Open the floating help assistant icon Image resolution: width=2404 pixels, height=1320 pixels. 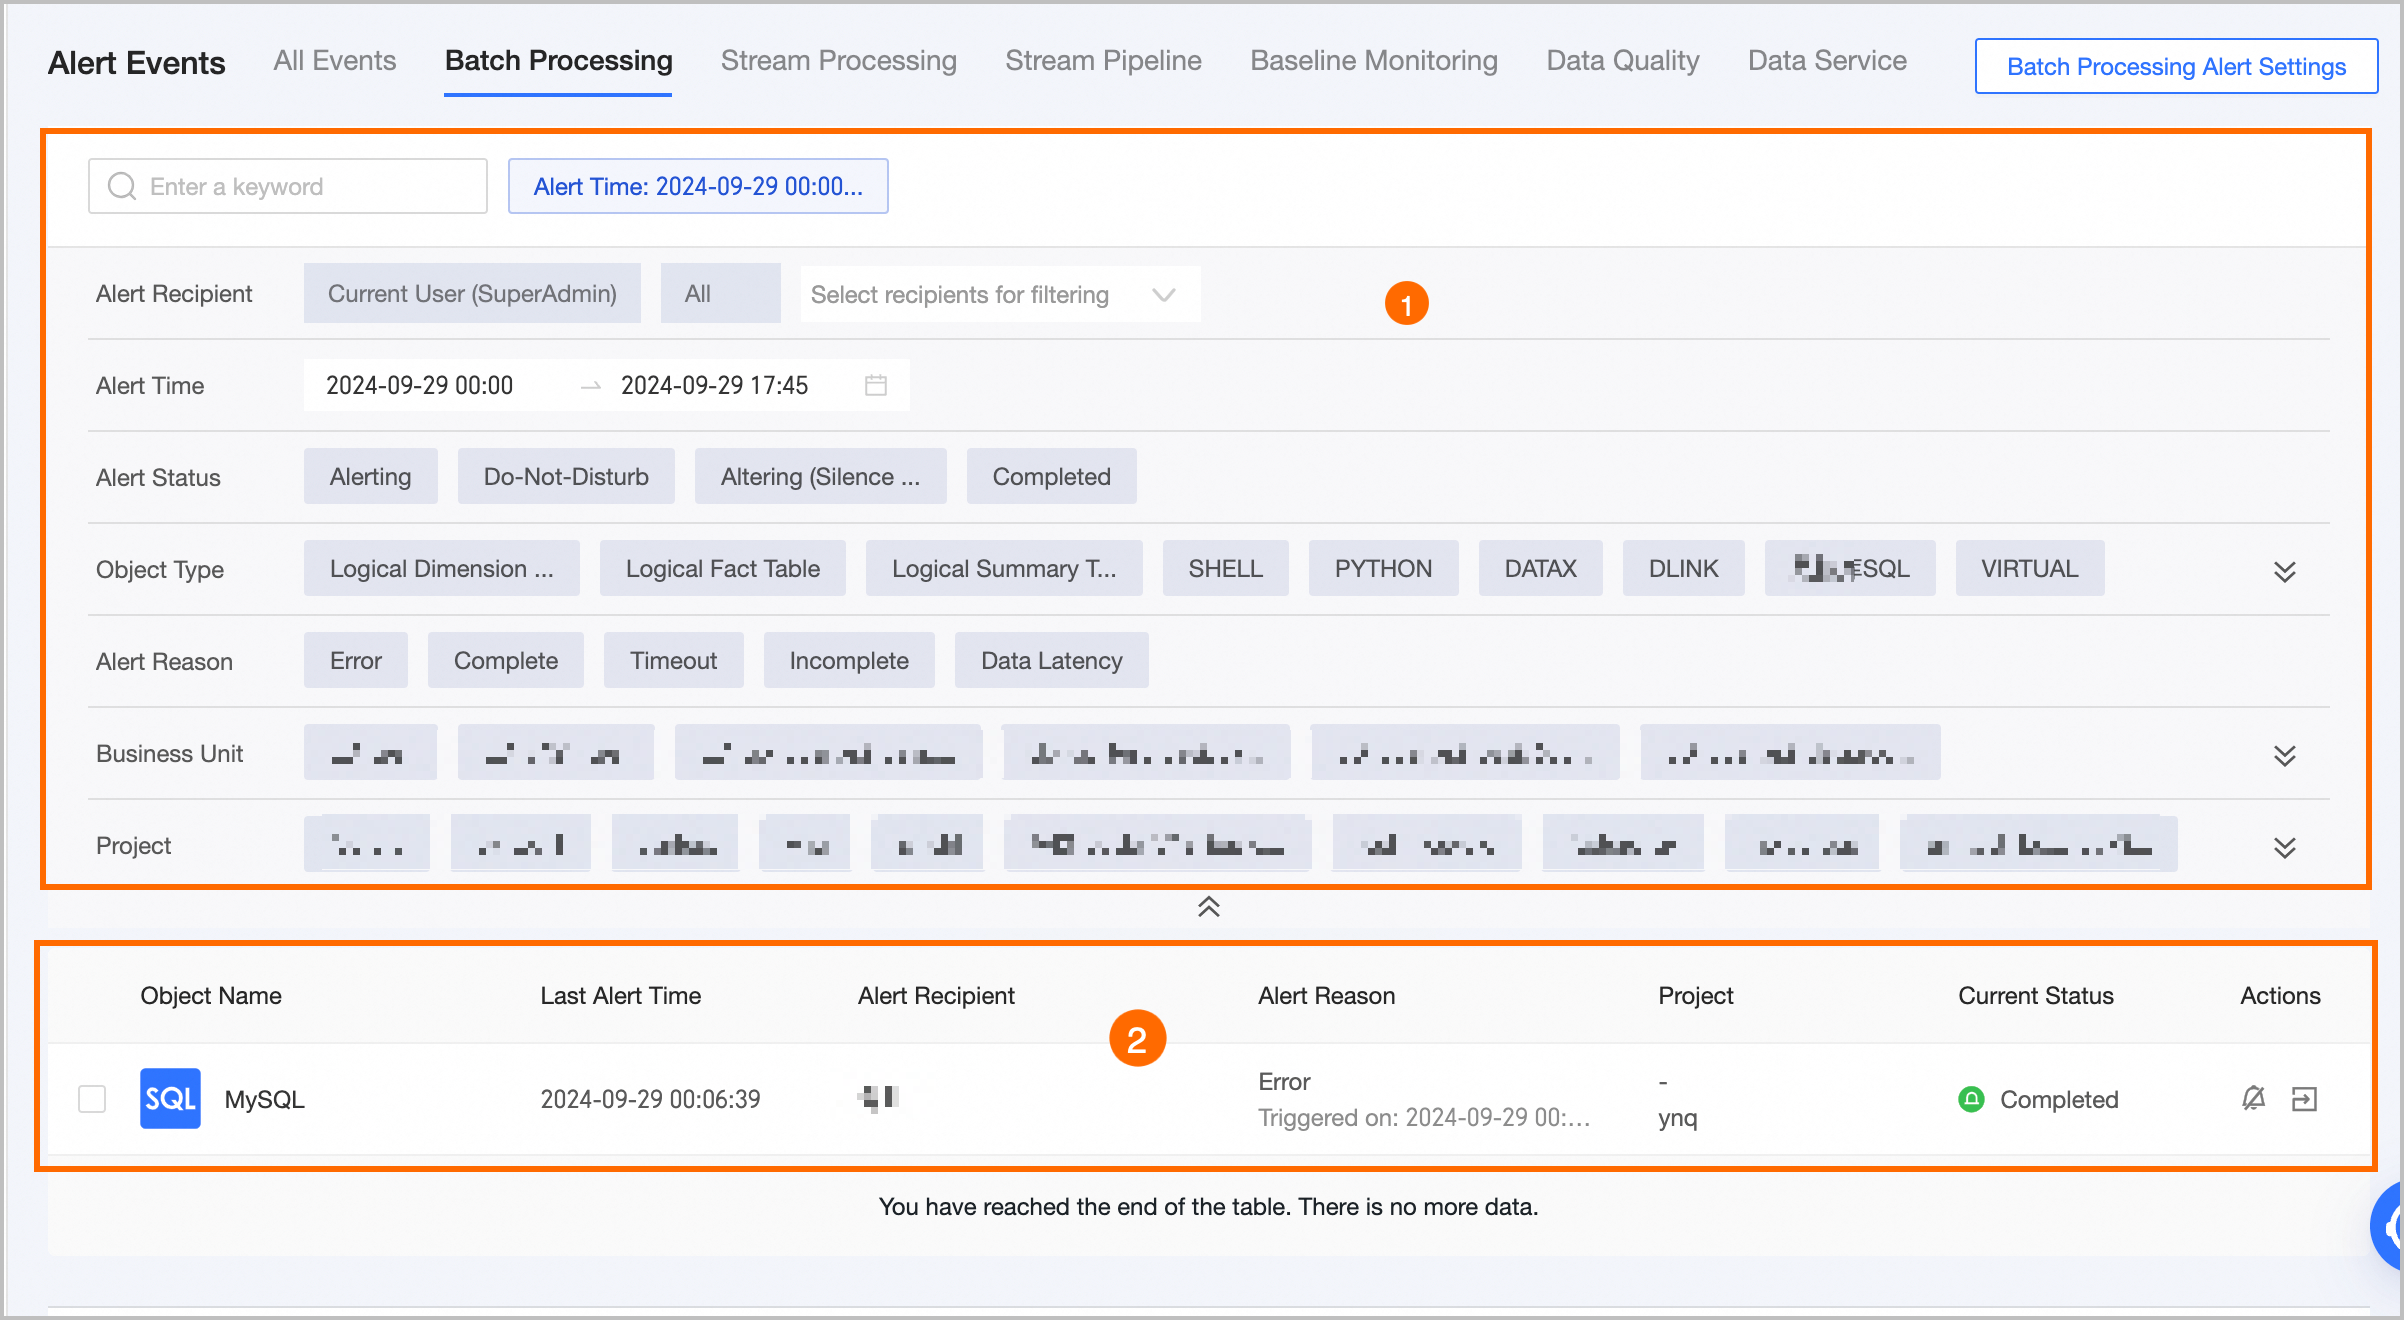2390,1225
